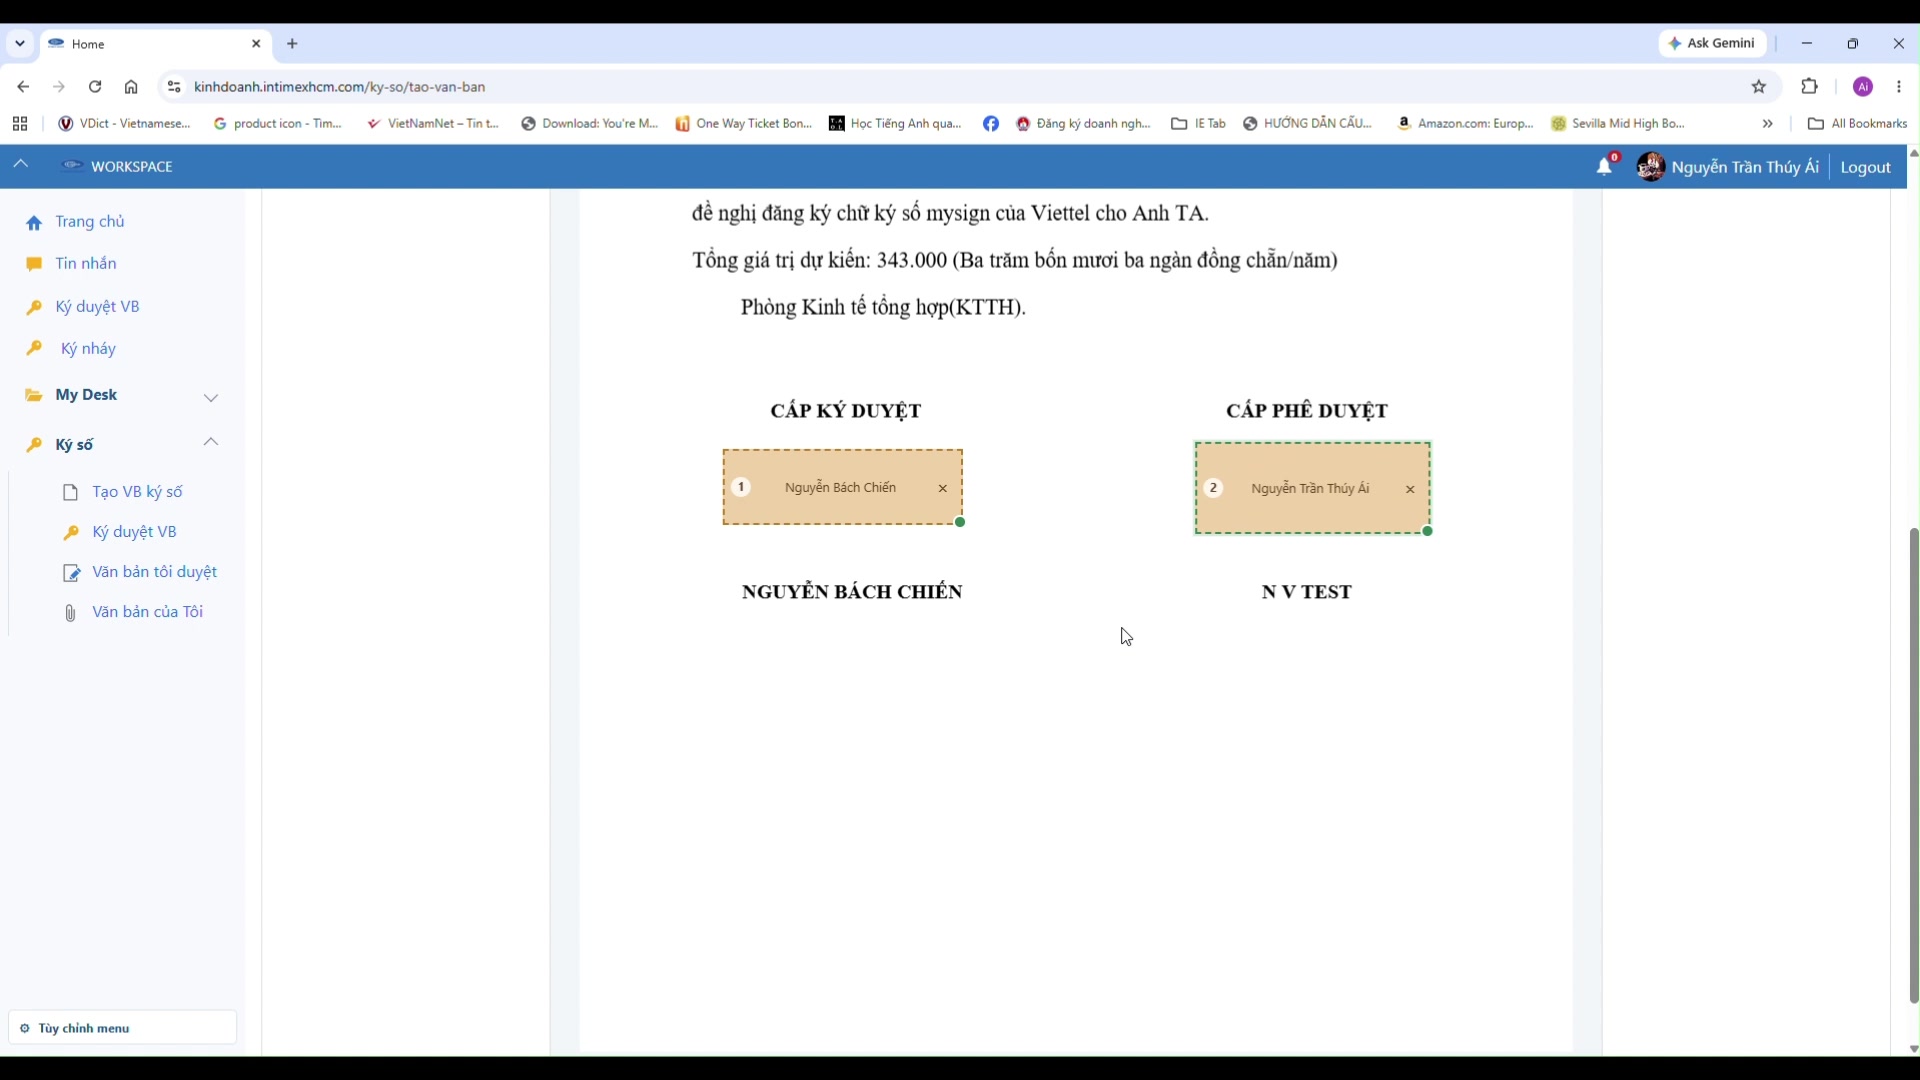Remove Nguyễn Bách Chiến signature box
Viewport: 1920px width, 1080px height.
942,488
